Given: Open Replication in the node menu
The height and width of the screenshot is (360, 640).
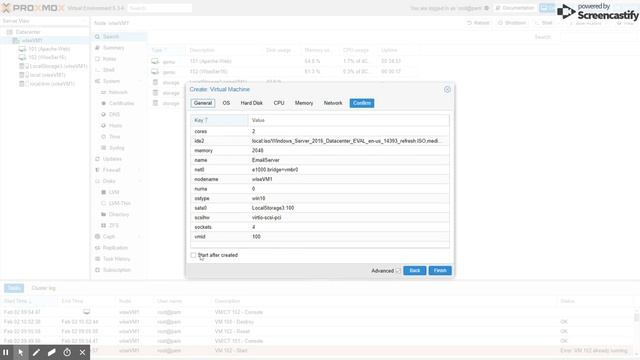Looking at the screenshot, I should tap(116, 248).
